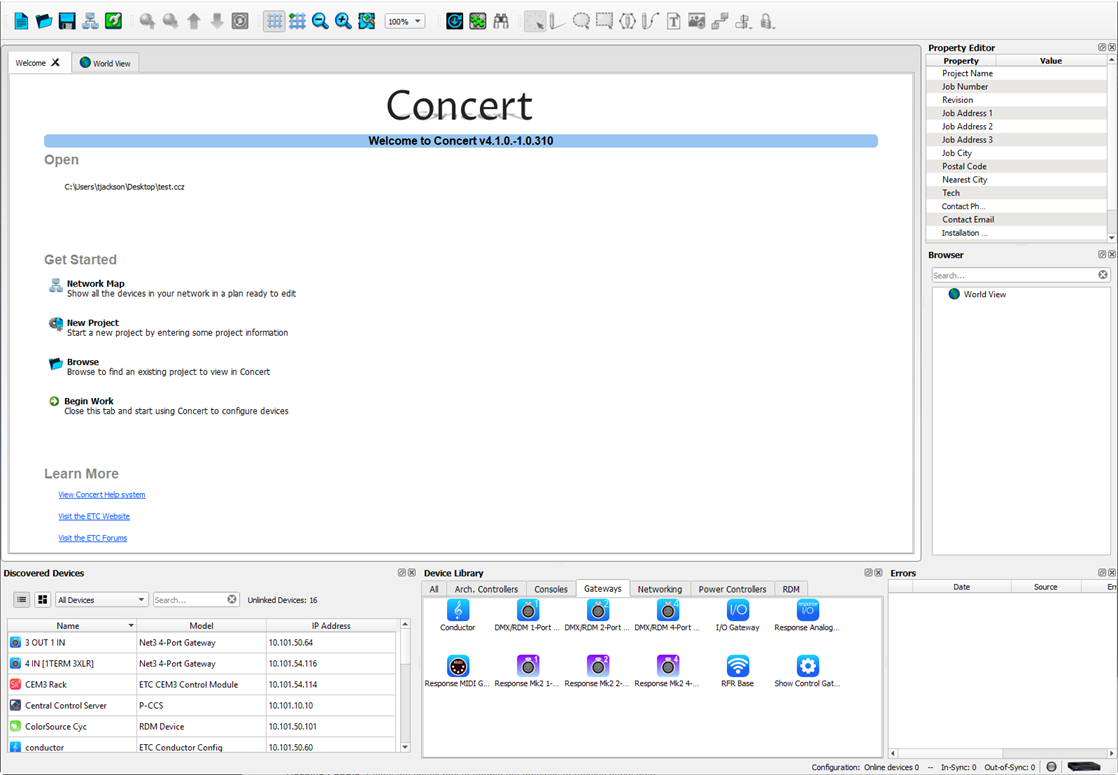
Task: Click the green puzzle piece toolbar icon
Action: pyautogui.click(x=478, y=21)
